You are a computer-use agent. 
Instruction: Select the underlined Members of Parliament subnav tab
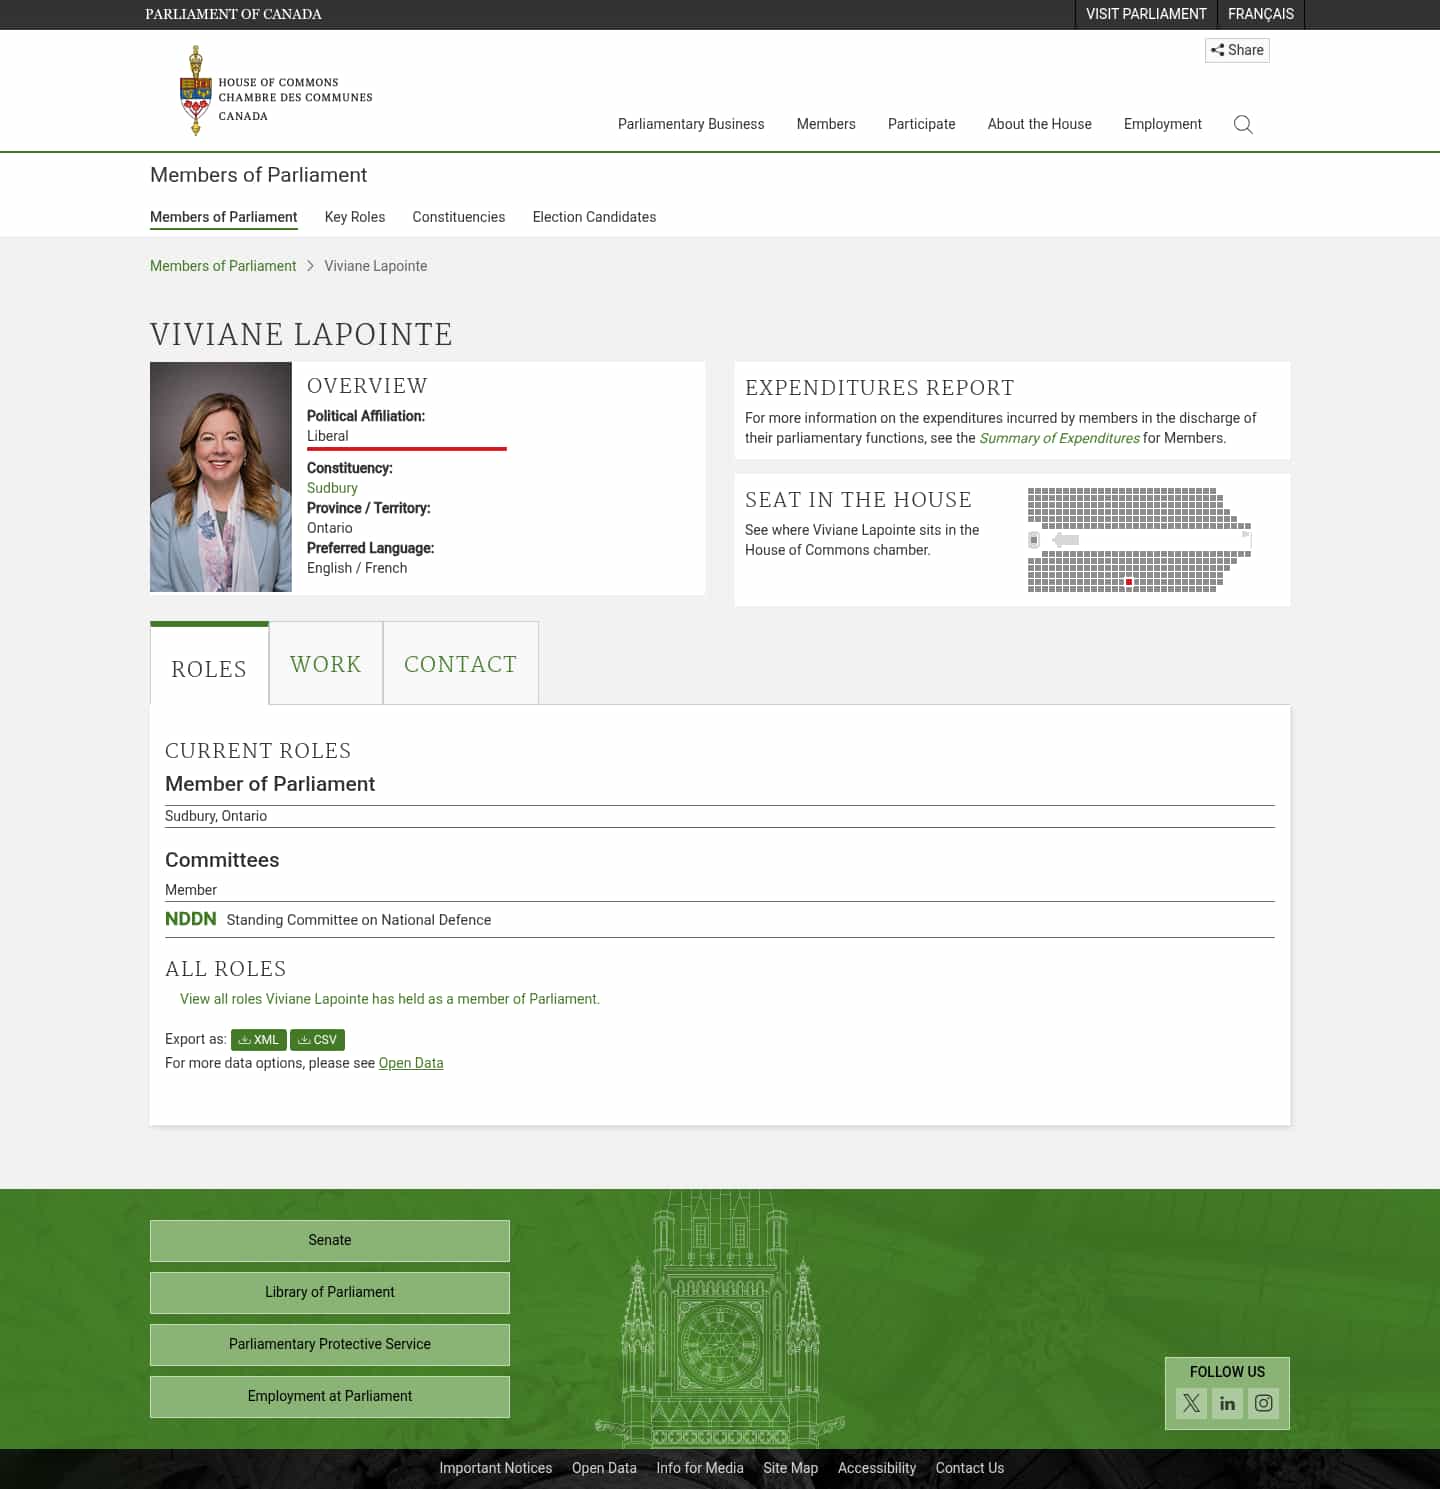click(x=224, y=217)
